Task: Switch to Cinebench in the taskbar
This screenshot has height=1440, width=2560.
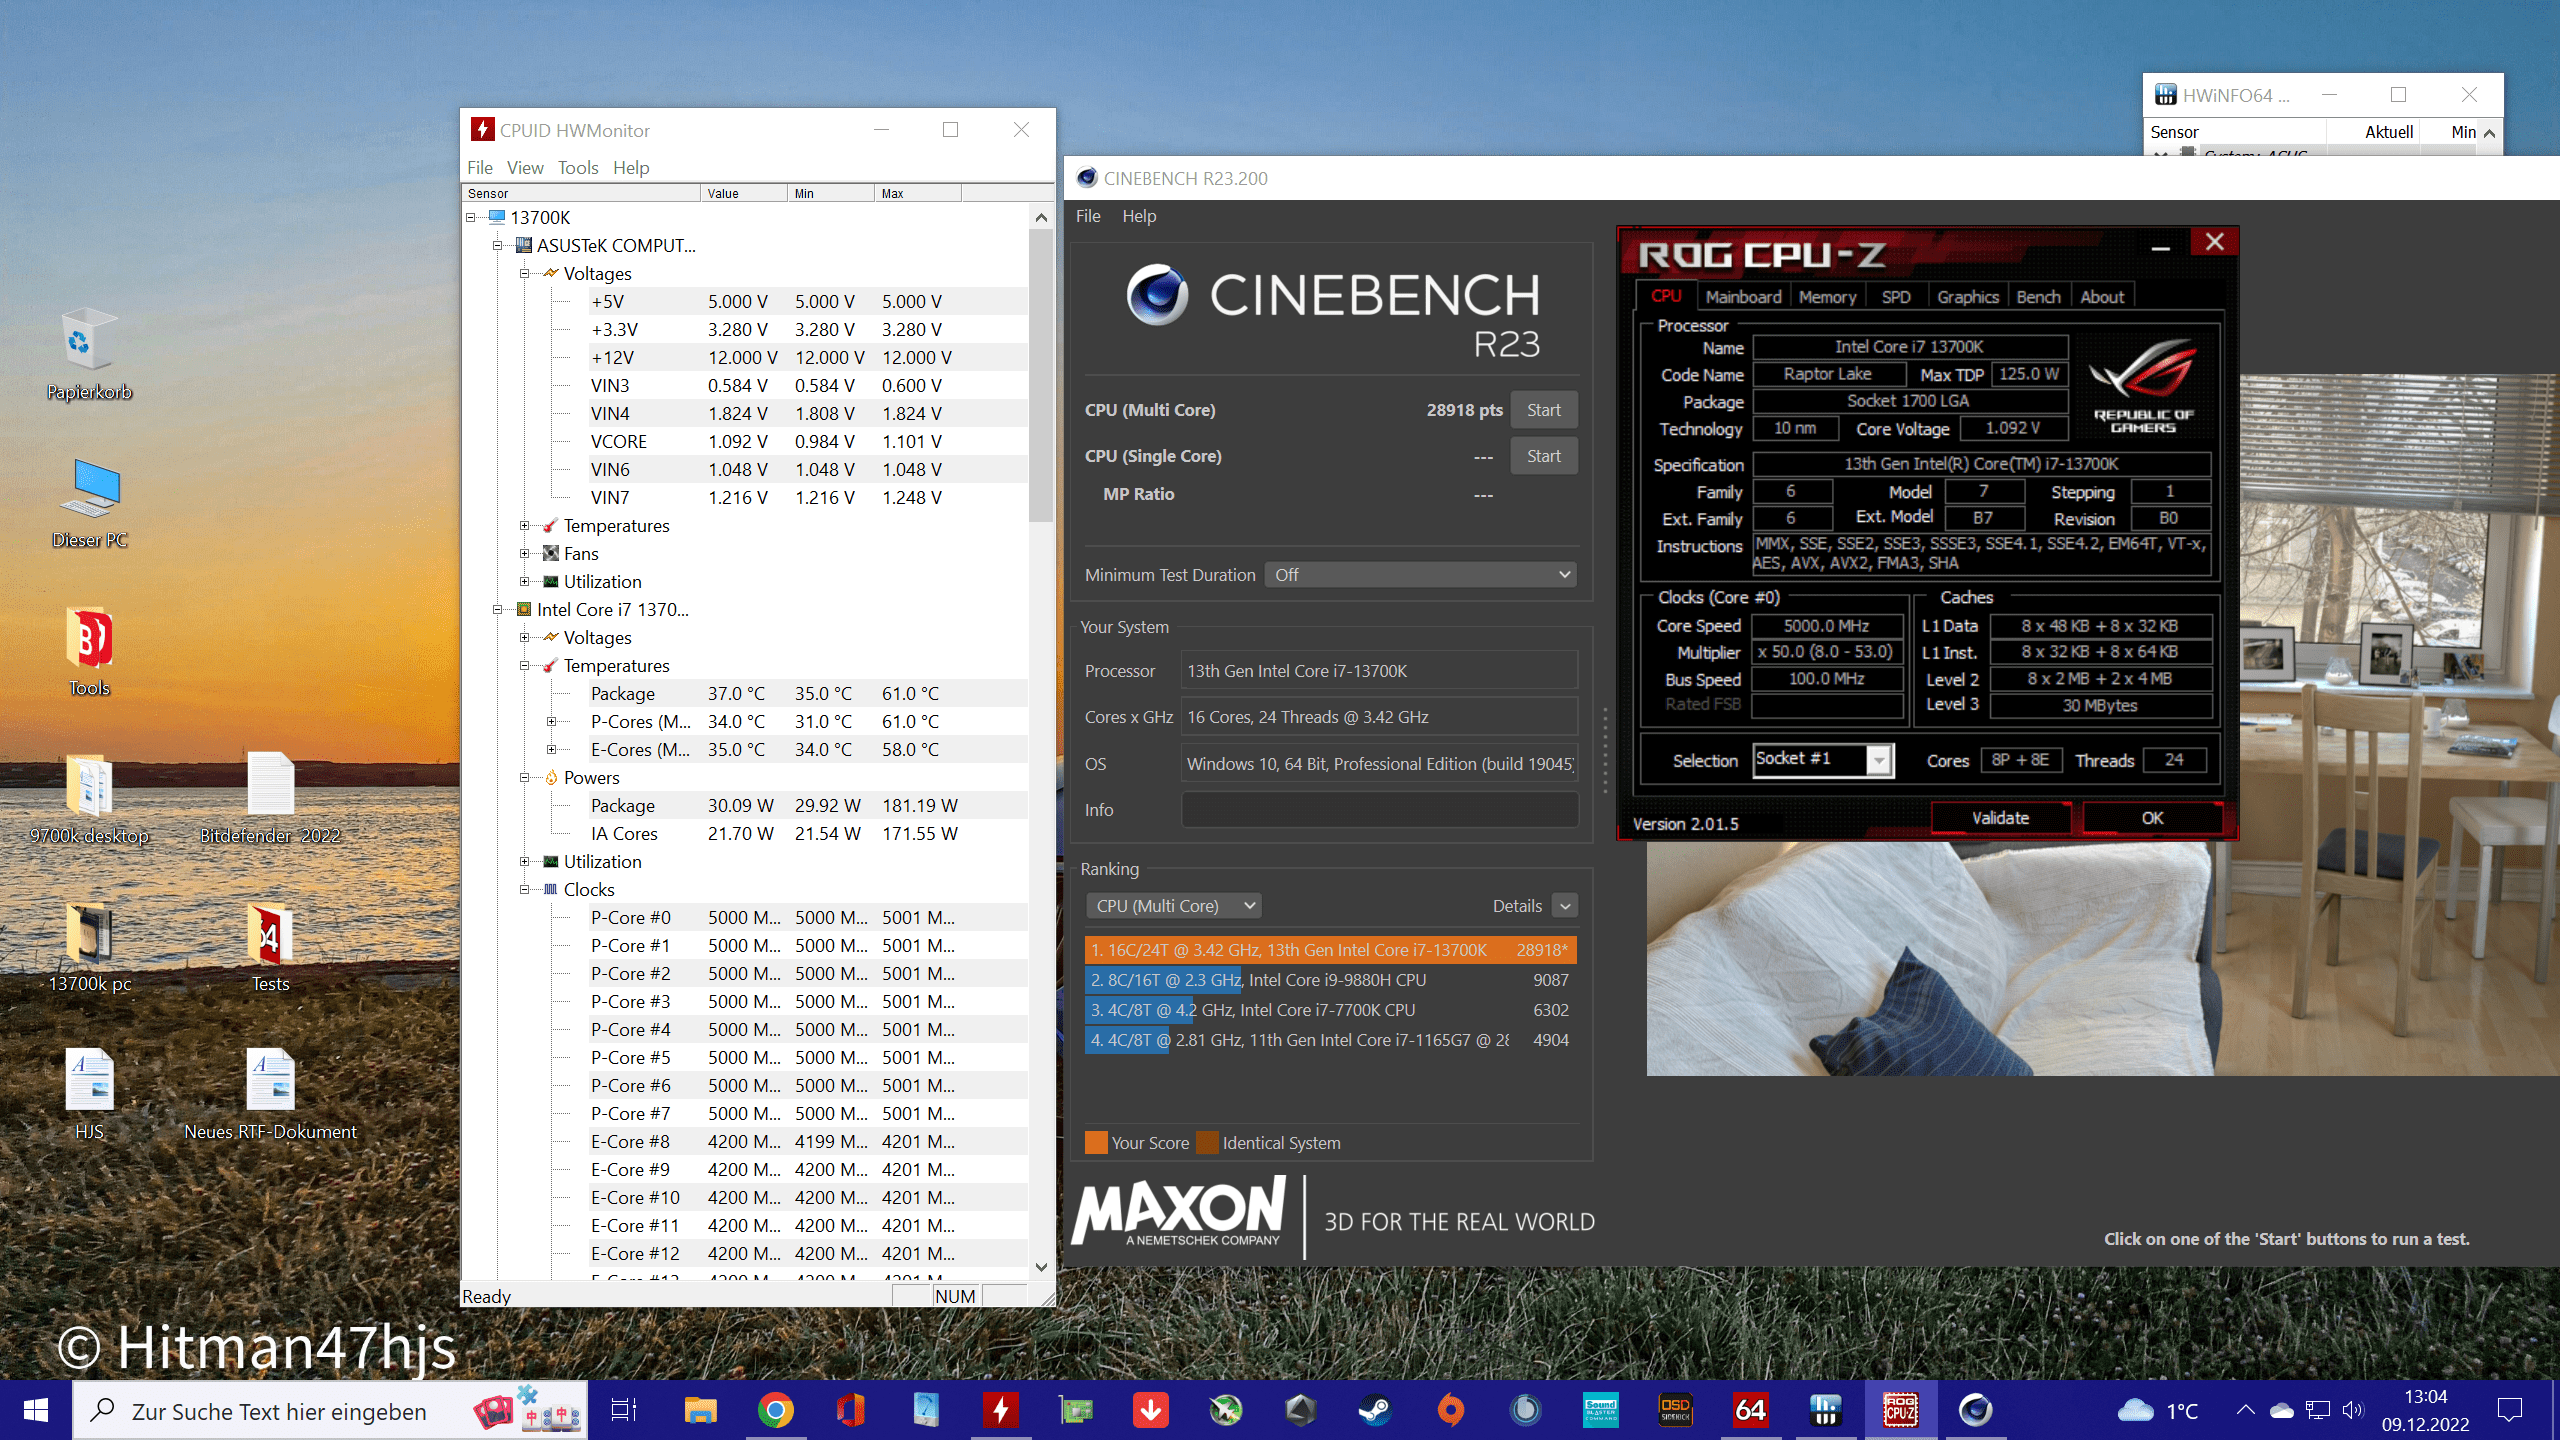Action: coord(1975,1410)
